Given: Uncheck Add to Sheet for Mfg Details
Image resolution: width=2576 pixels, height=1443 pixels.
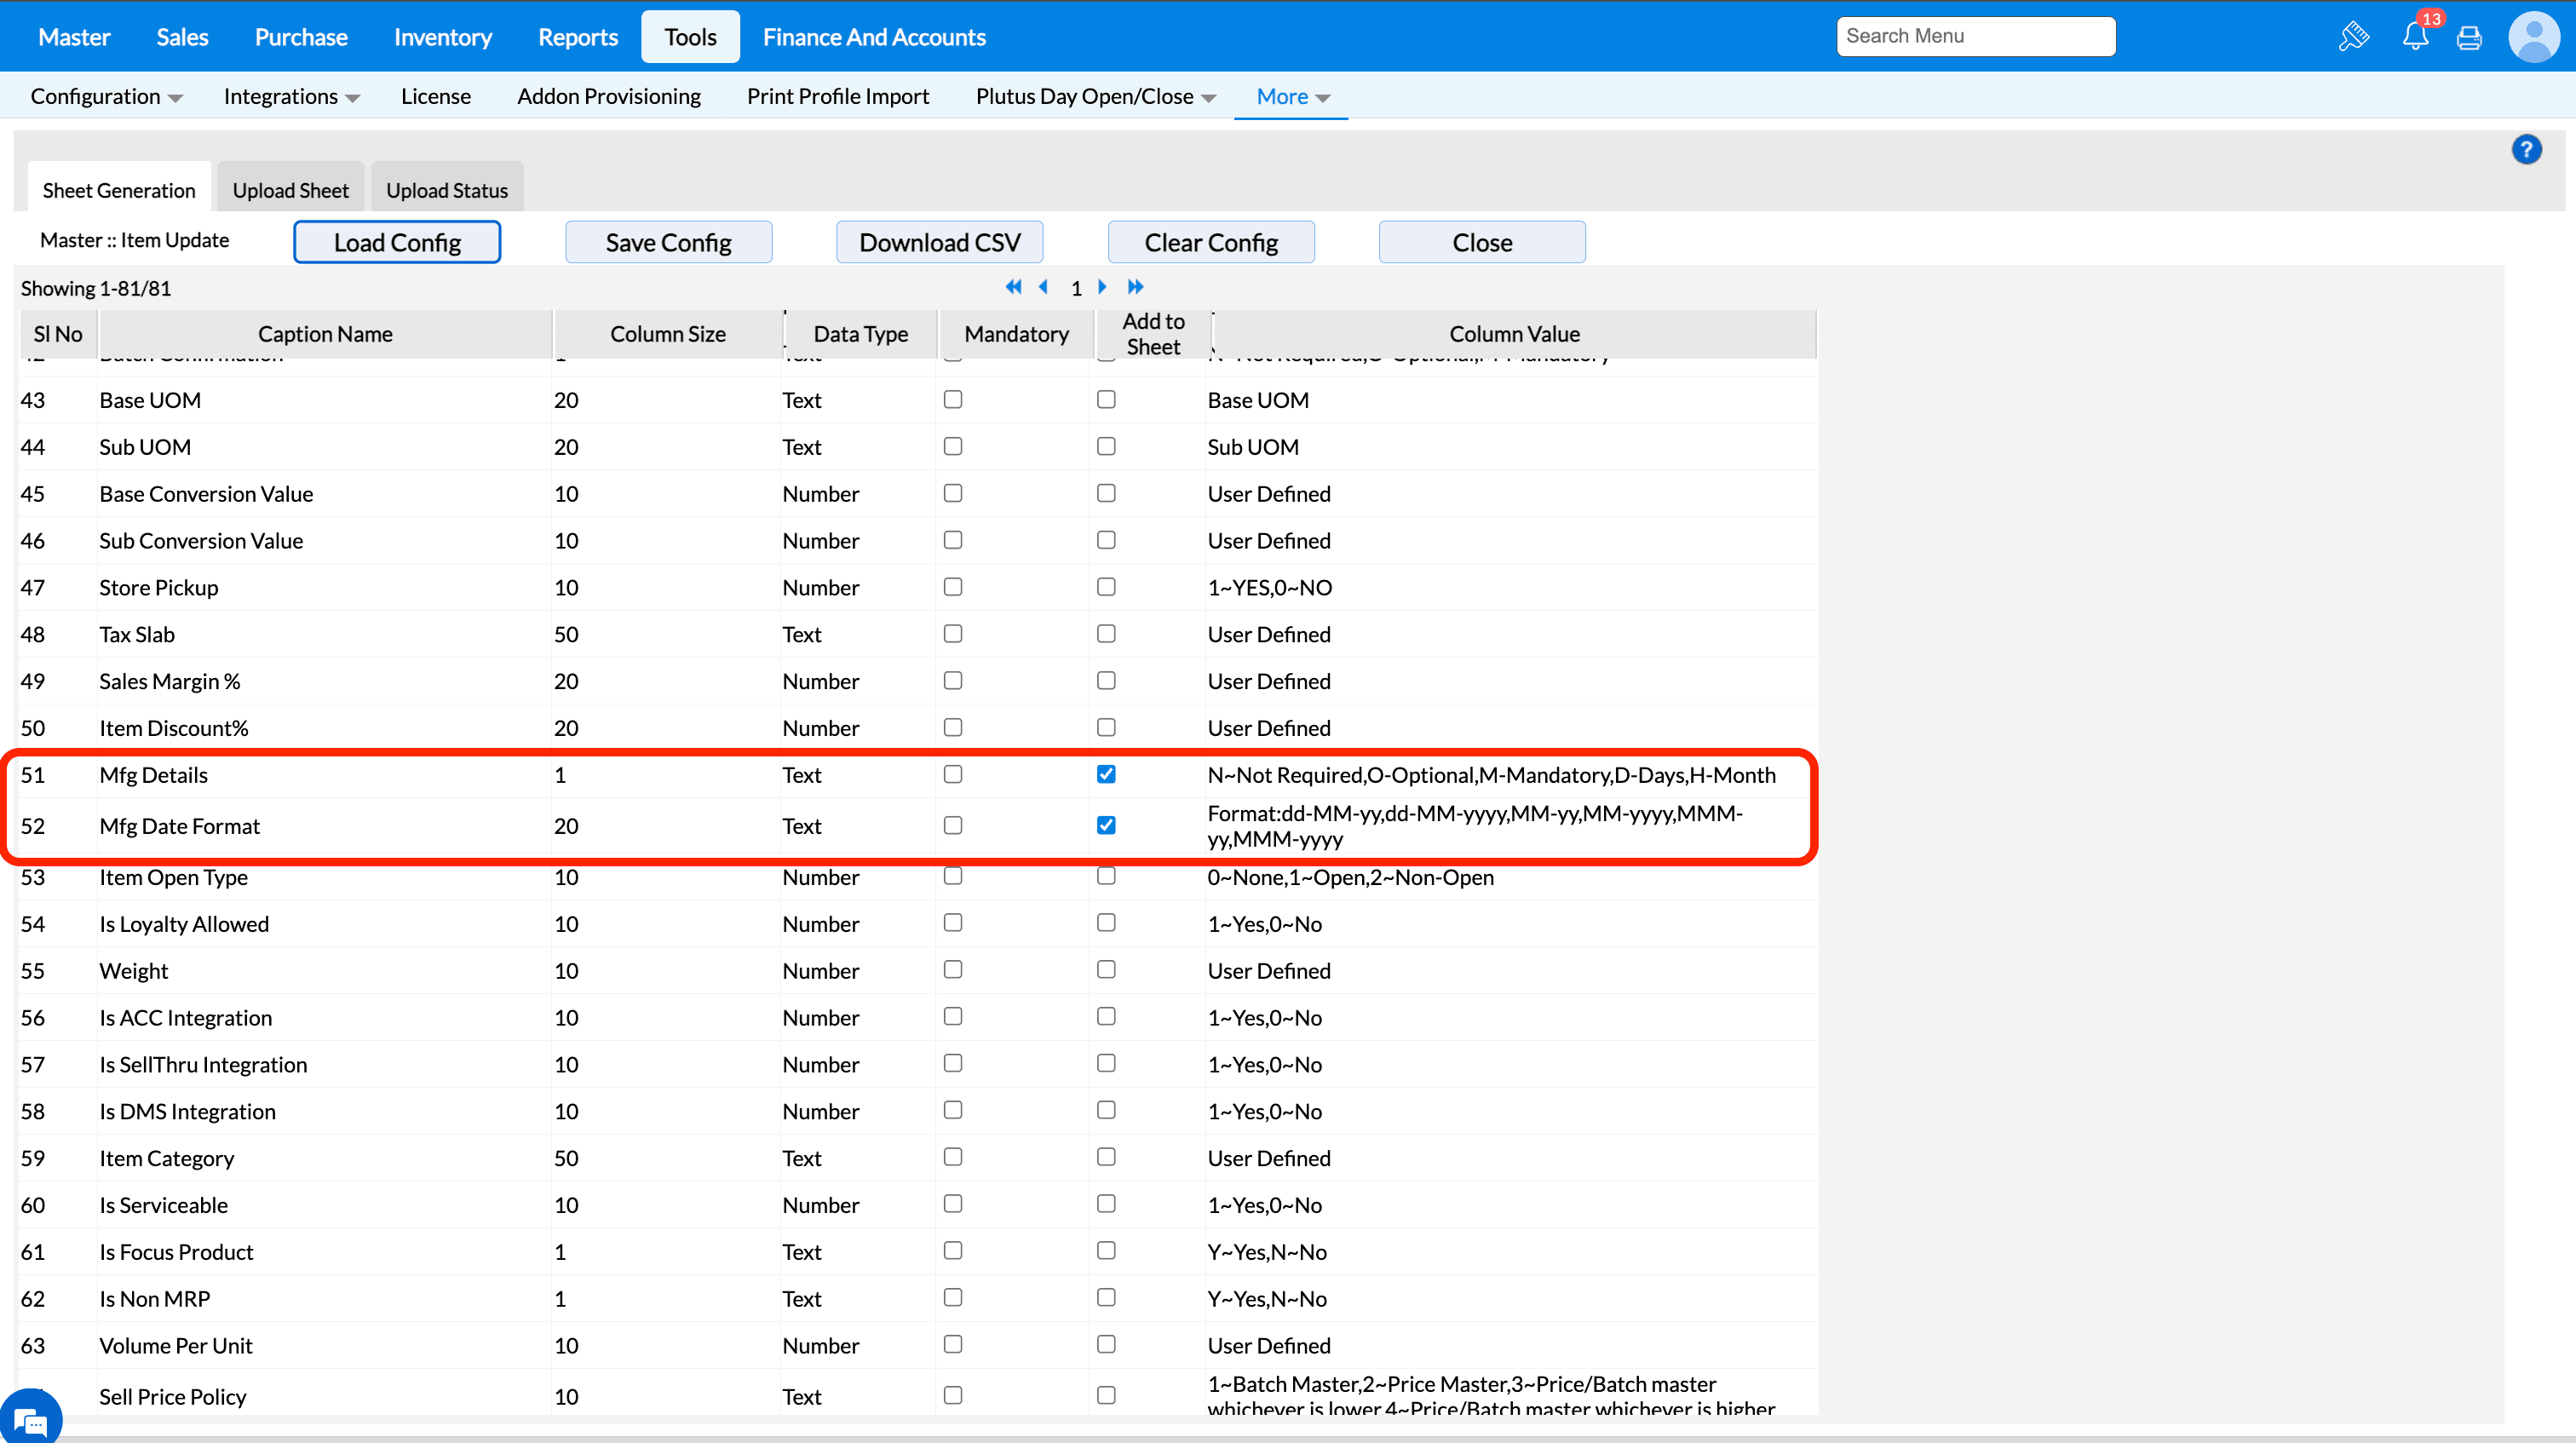Looking at the screenshot, I should pyautogui.click(x=1106, y=774).
